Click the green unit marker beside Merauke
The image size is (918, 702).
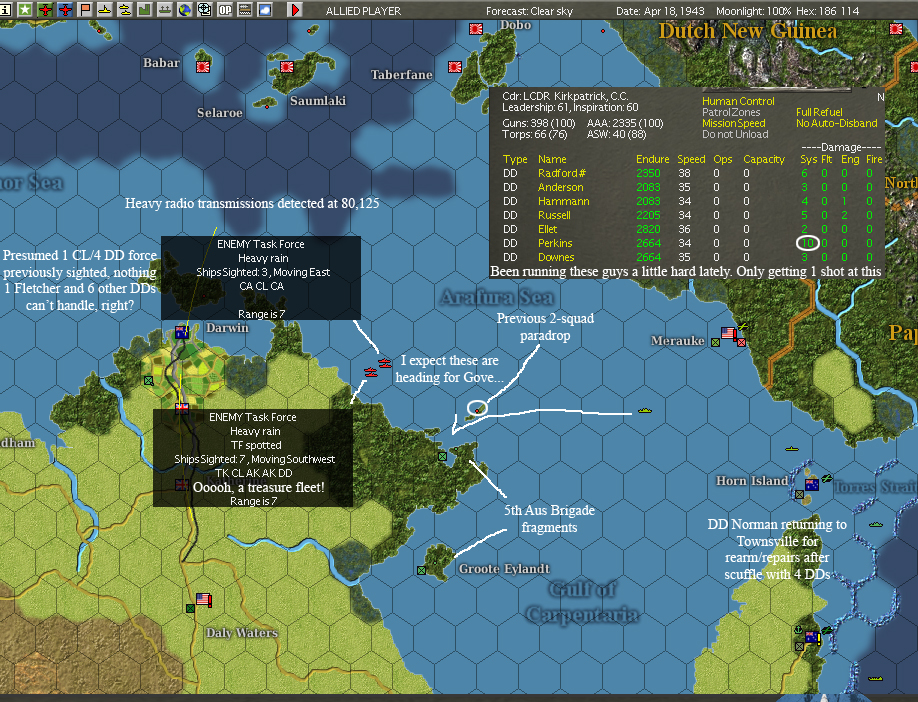pyautogui.click(x=715, y=343)
